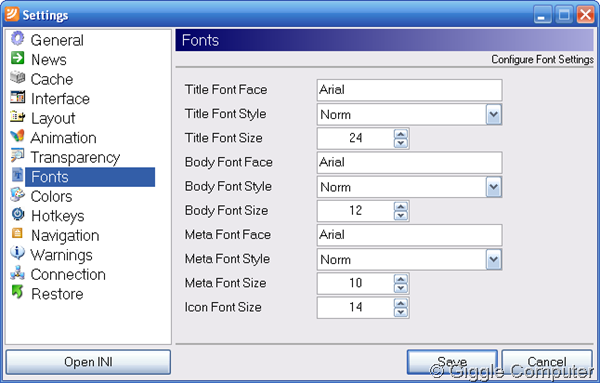
Task: Minimize the Settings window
Action: coord(542,15)
